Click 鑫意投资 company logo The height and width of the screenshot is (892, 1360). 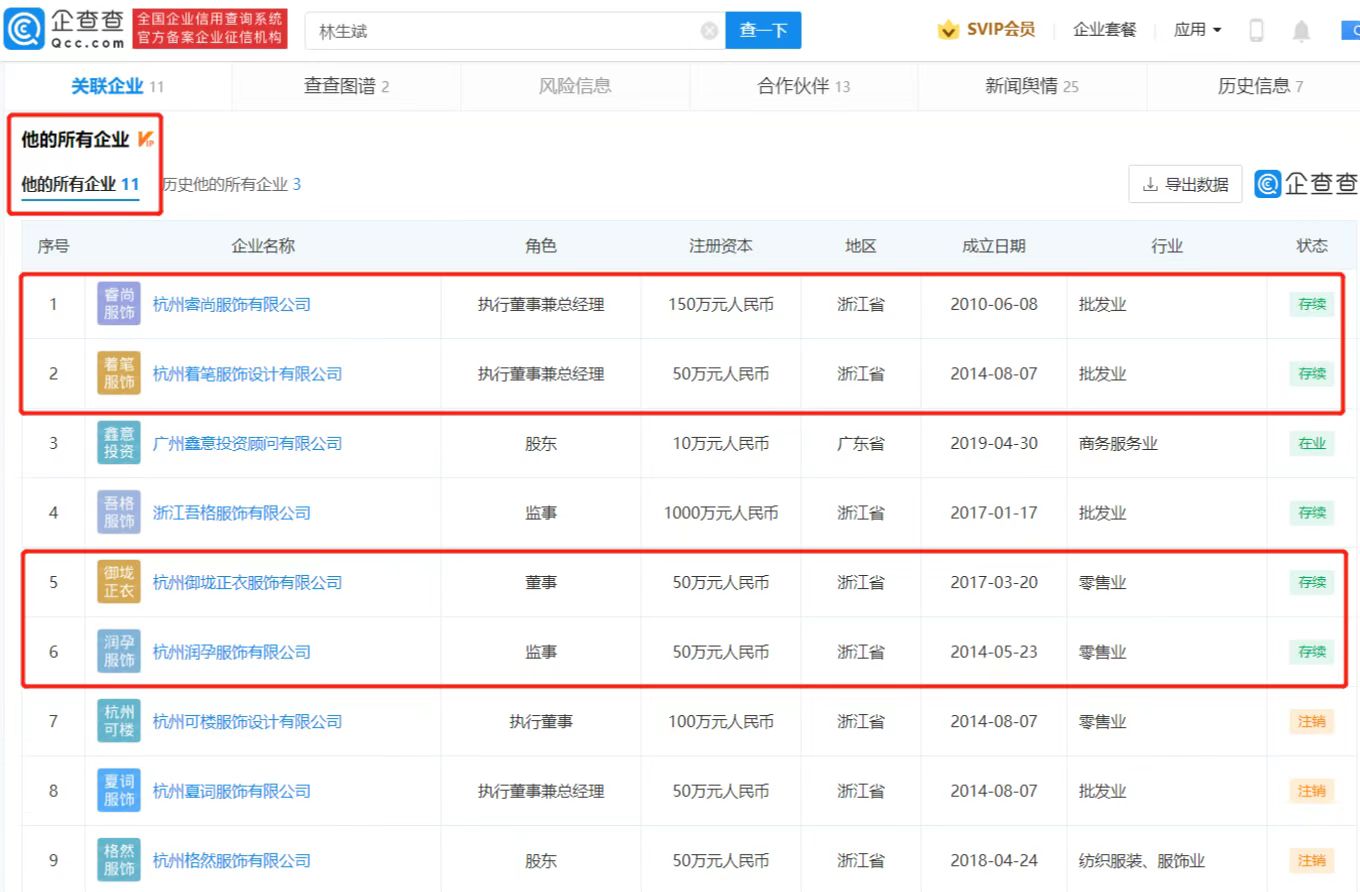point(119,443)
